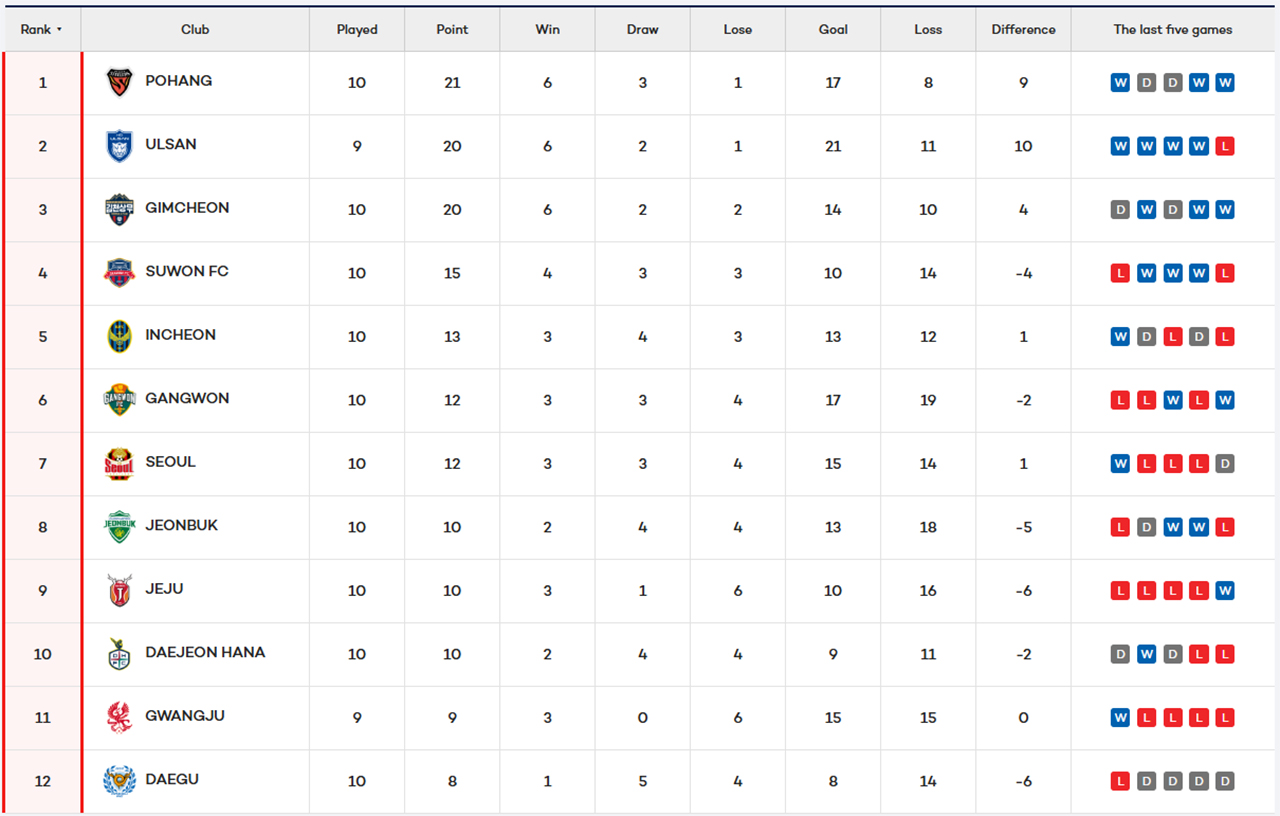
Task: Click the Difference column header
Action: click(1023, 30)
